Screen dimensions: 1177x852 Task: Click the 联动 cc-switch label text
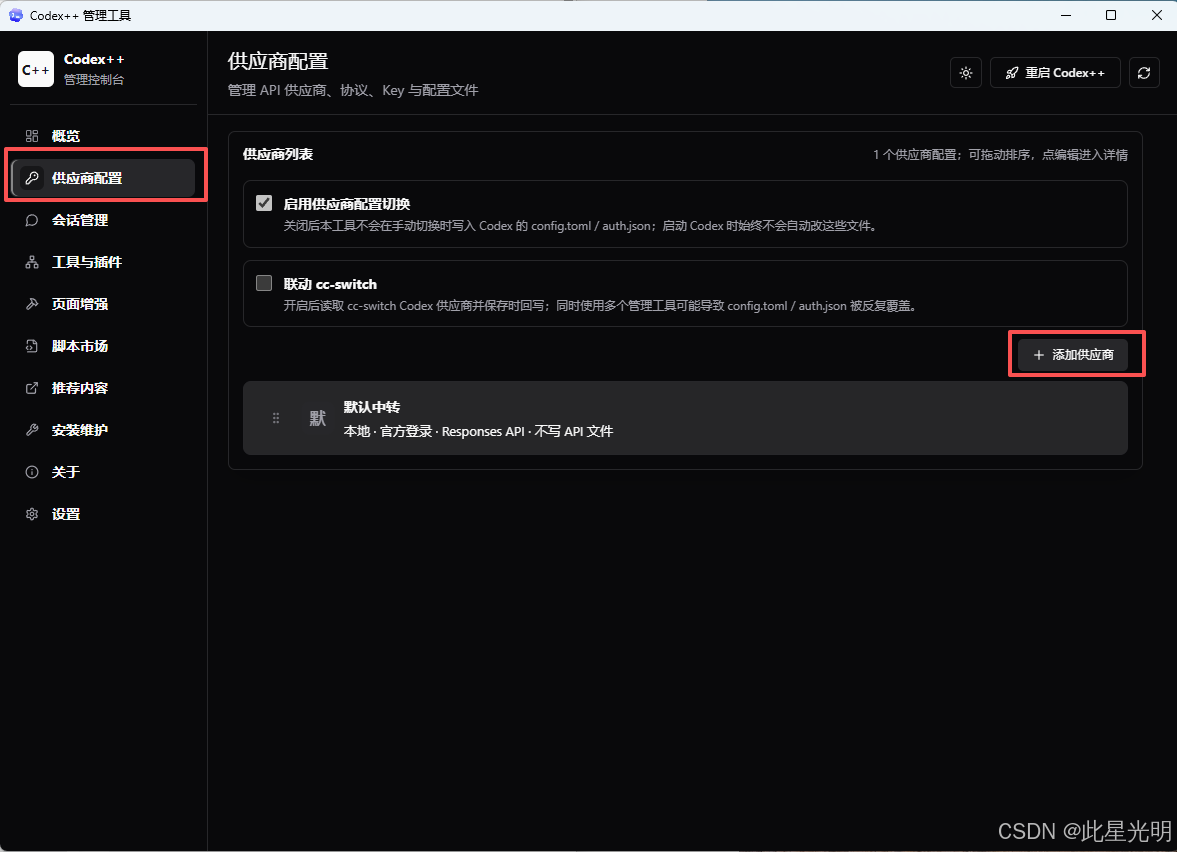click(x=330, y=285)
